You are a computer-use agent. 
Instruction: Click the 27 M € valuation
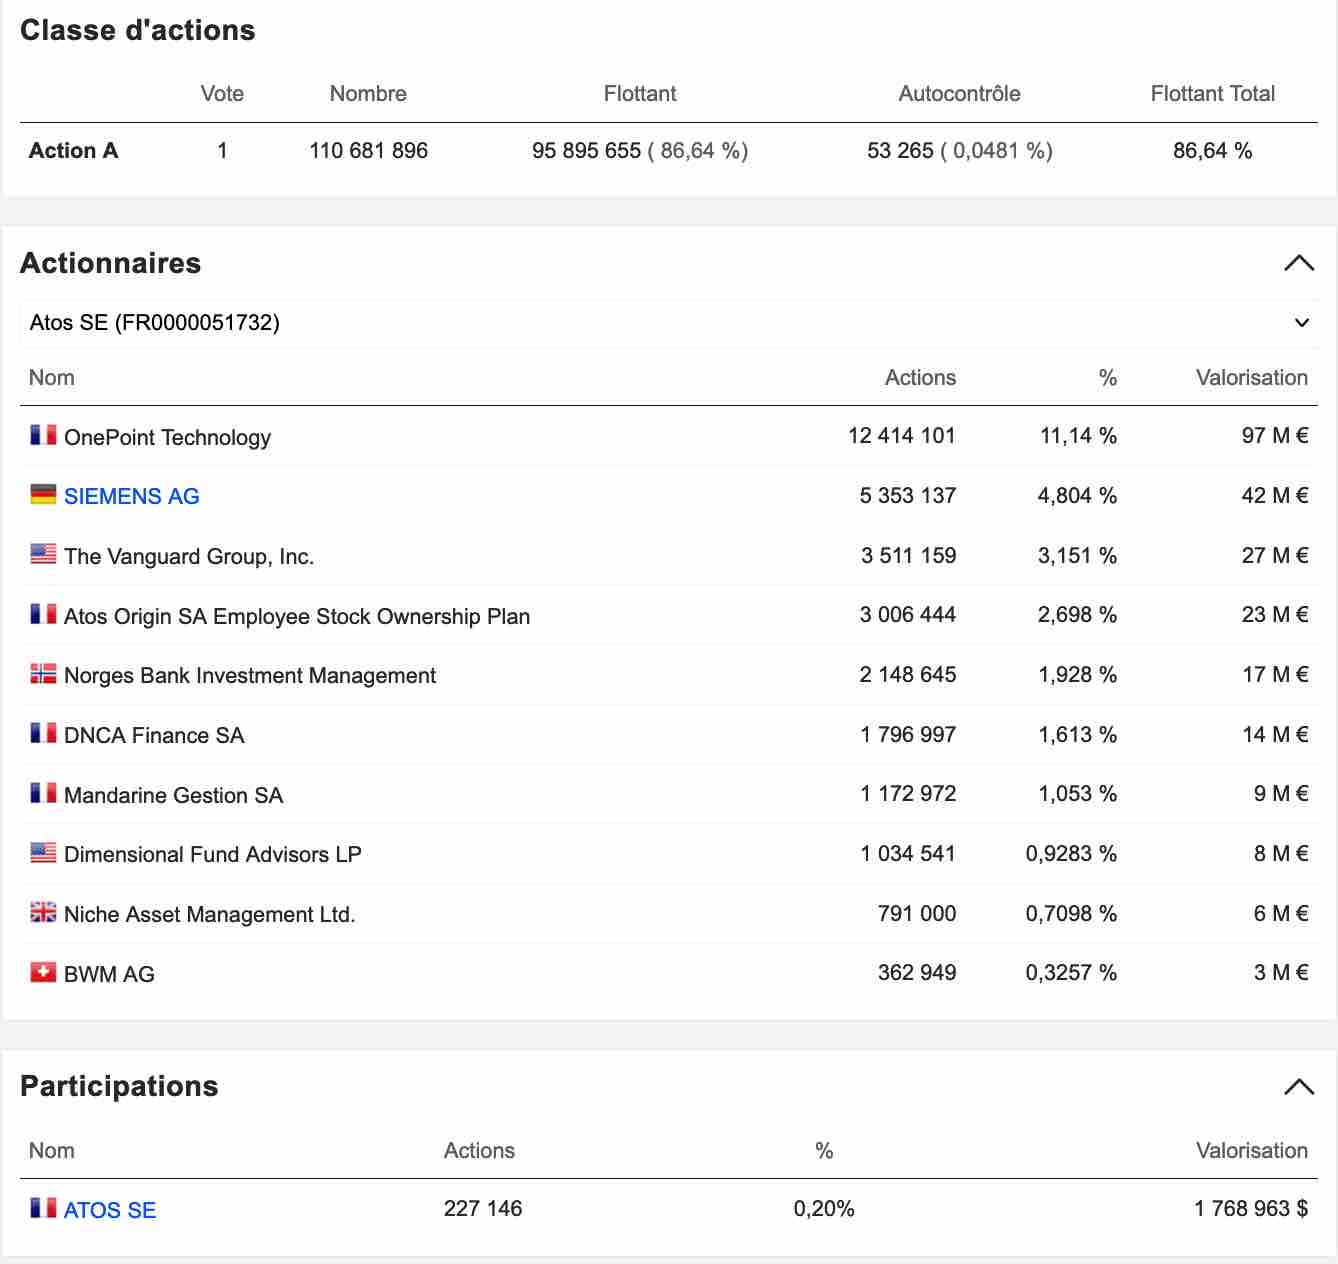click(1275, 555)
